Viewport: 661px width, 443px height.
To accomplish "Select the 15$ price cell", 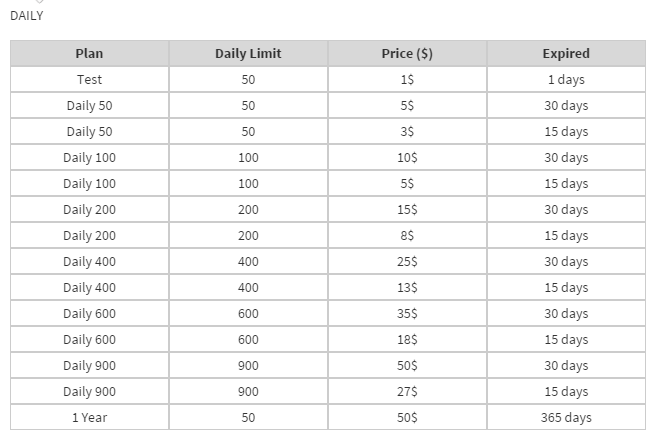I will 407,210.
